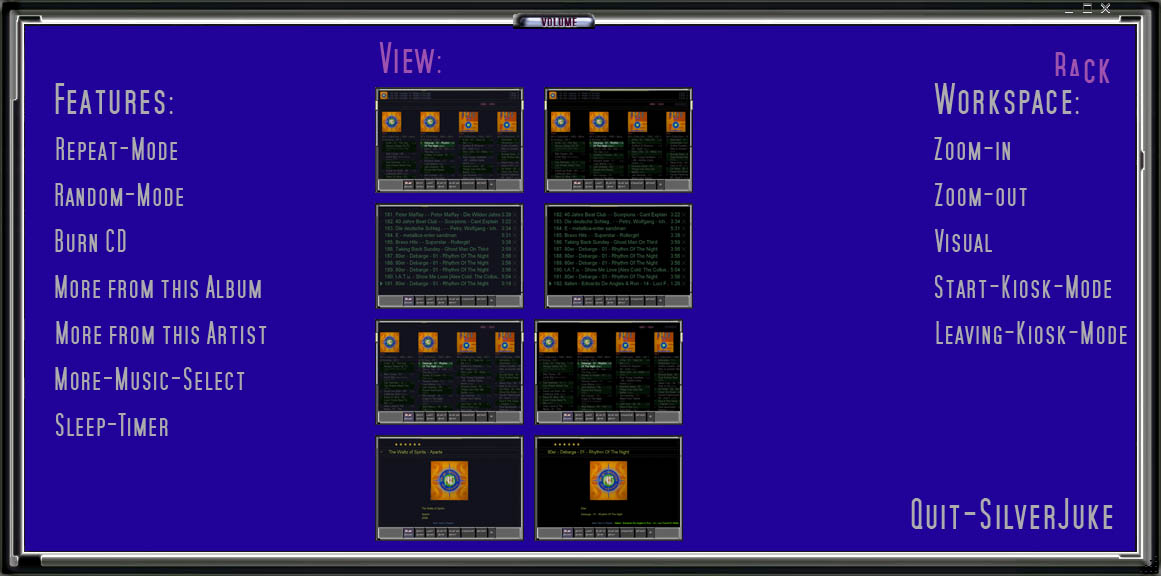Open More from this Album
1161x576 pixels.
tap(158, 288)
